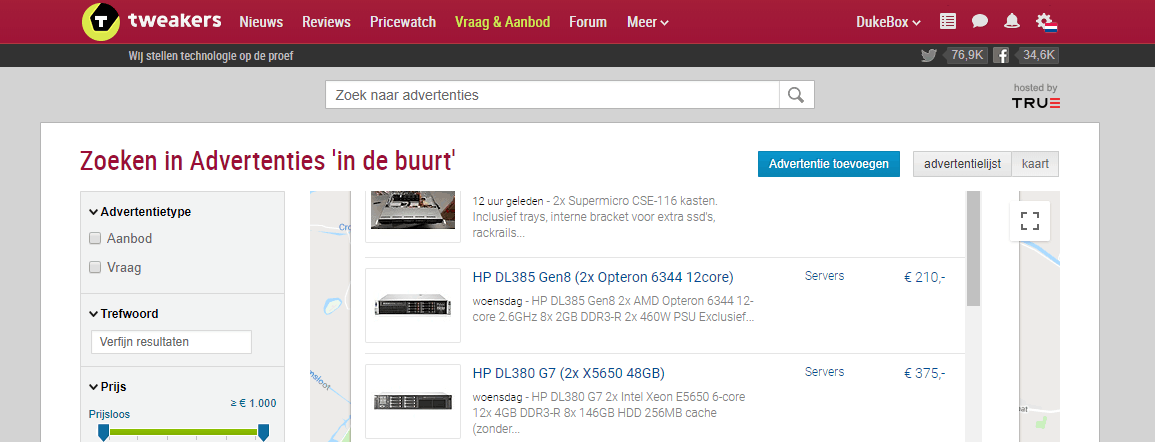Click the results list scrollbar thumb
The height and width of the screenshot is (442, 1155).
tap(973, 249)
